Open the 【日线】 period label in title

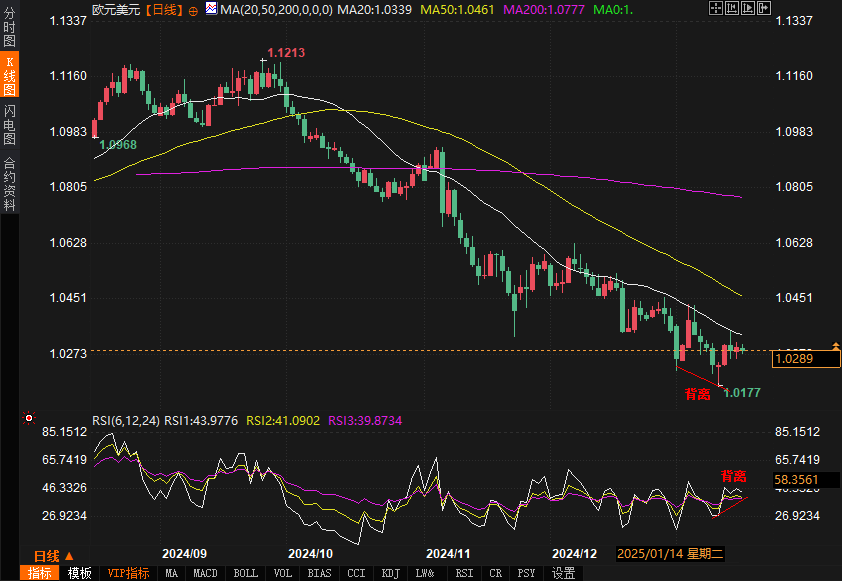tap(163, 9)
